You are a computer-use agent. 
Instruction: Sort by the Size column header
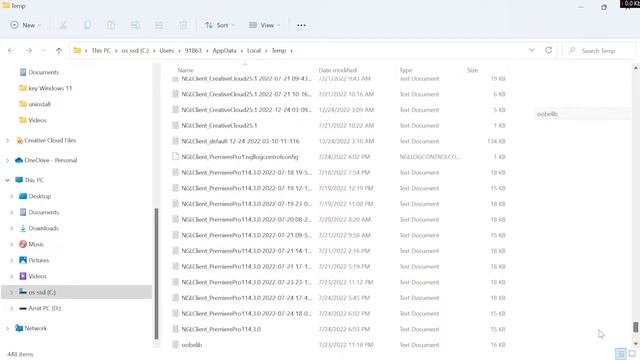(472, 70)
